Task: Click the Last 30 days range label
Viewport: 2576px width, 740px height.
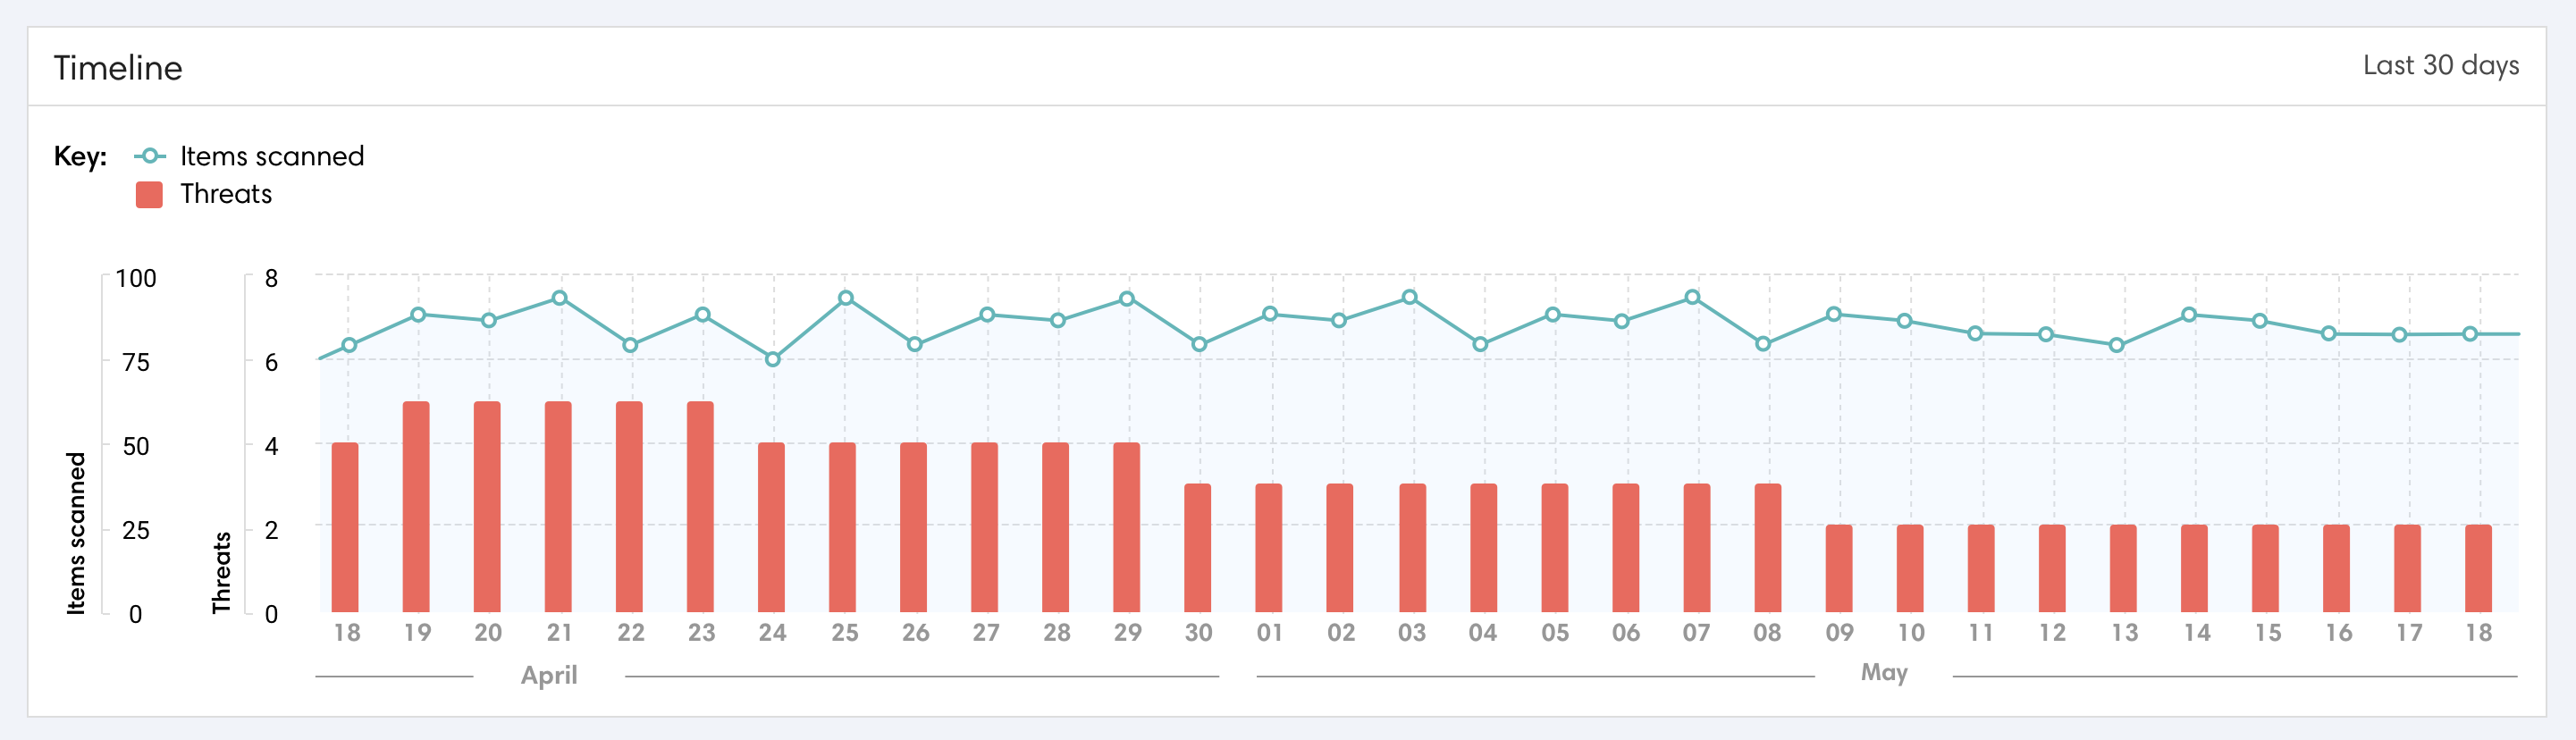Action: pyautogui.click(x=2440, y=66)
